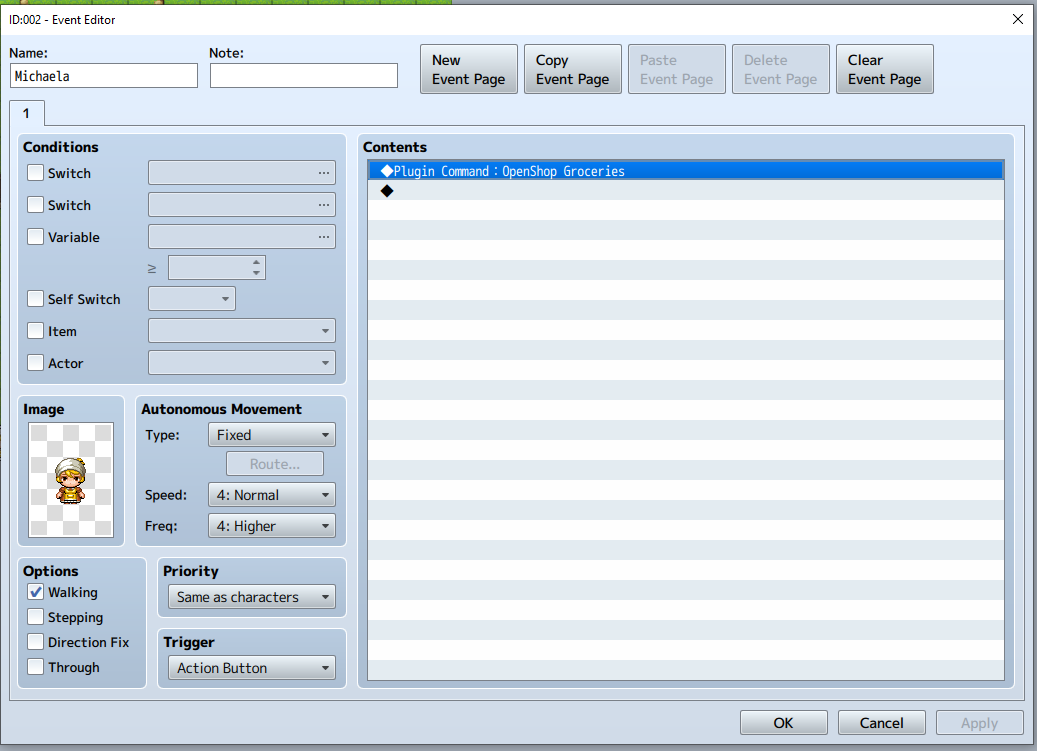
Task: Open the Speed dropdown showing 4: Normal
Action: coord(272,494)
